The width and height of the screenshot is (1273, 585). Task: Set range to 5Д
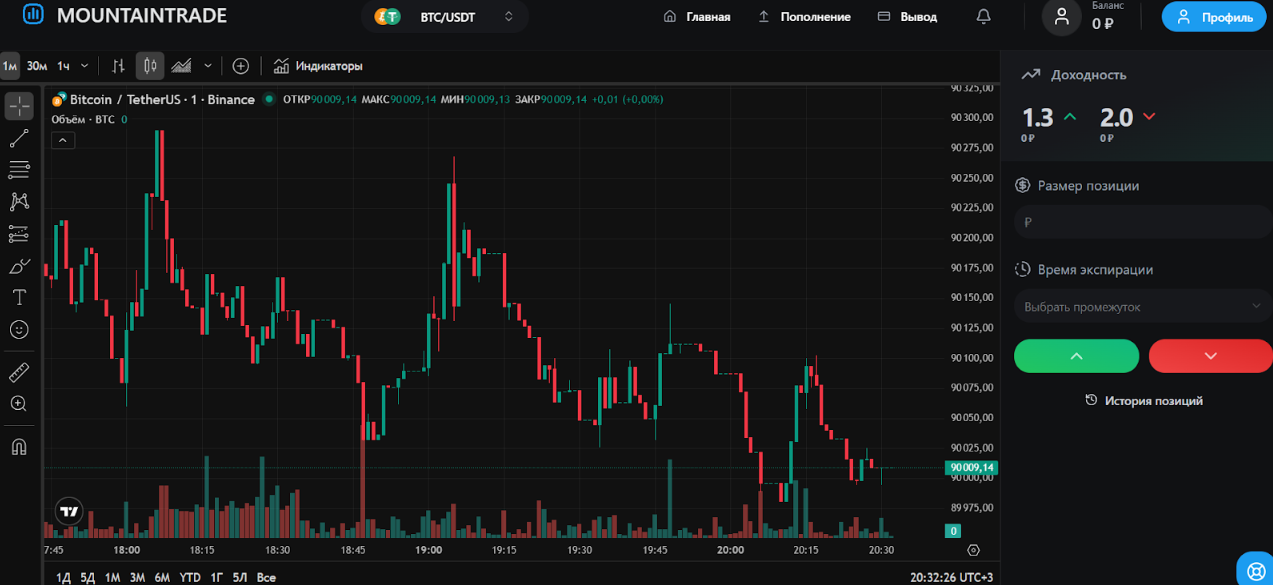[88, 577]
